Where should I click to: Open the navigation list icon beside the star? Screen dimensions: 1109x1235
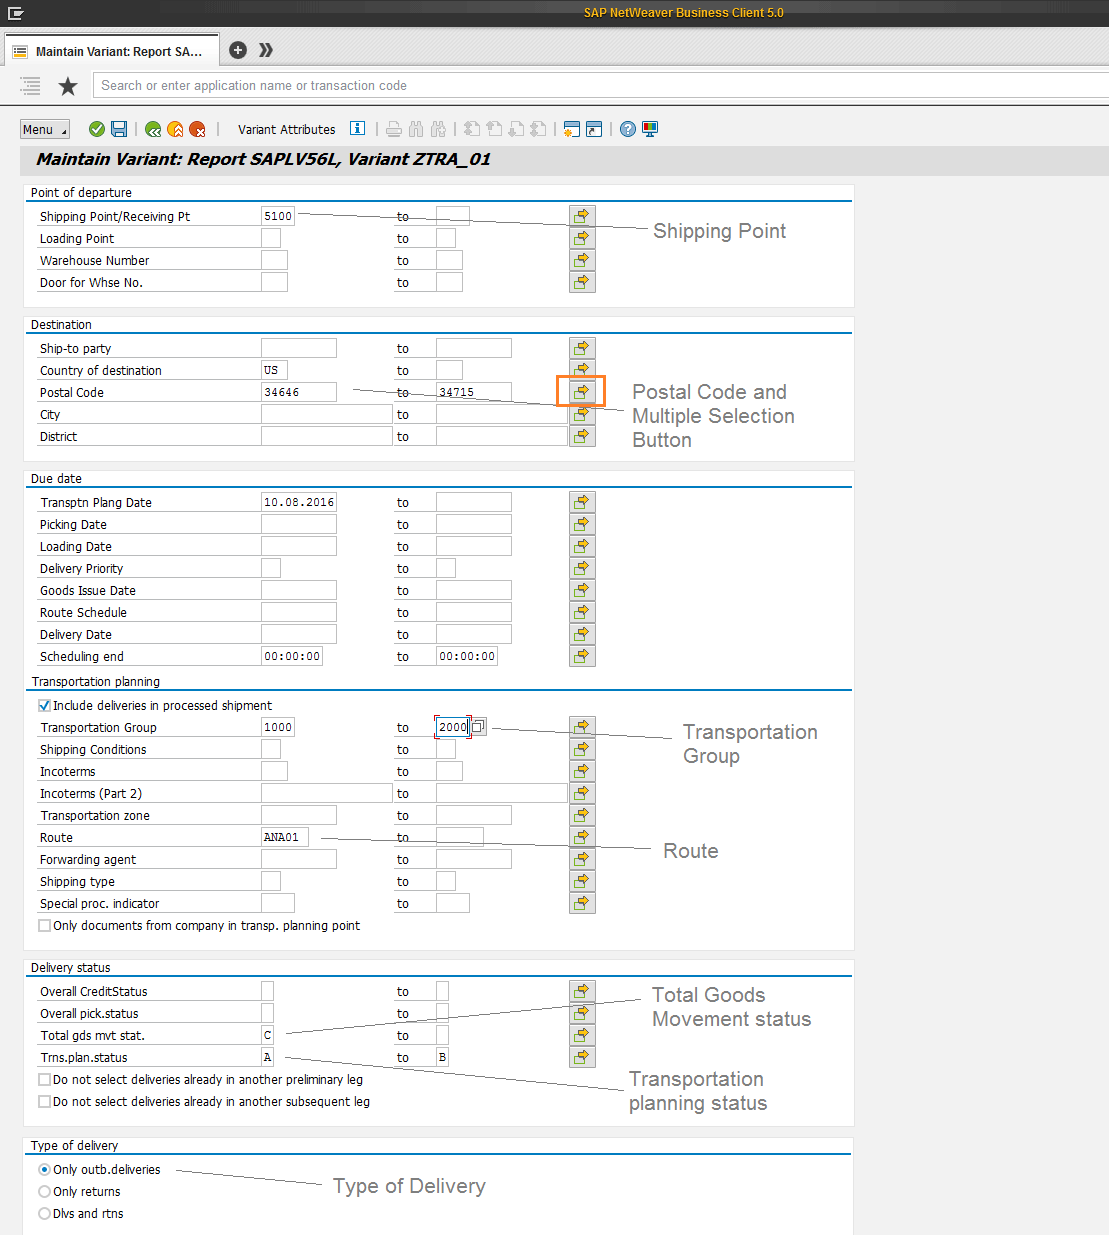(31, 86)
